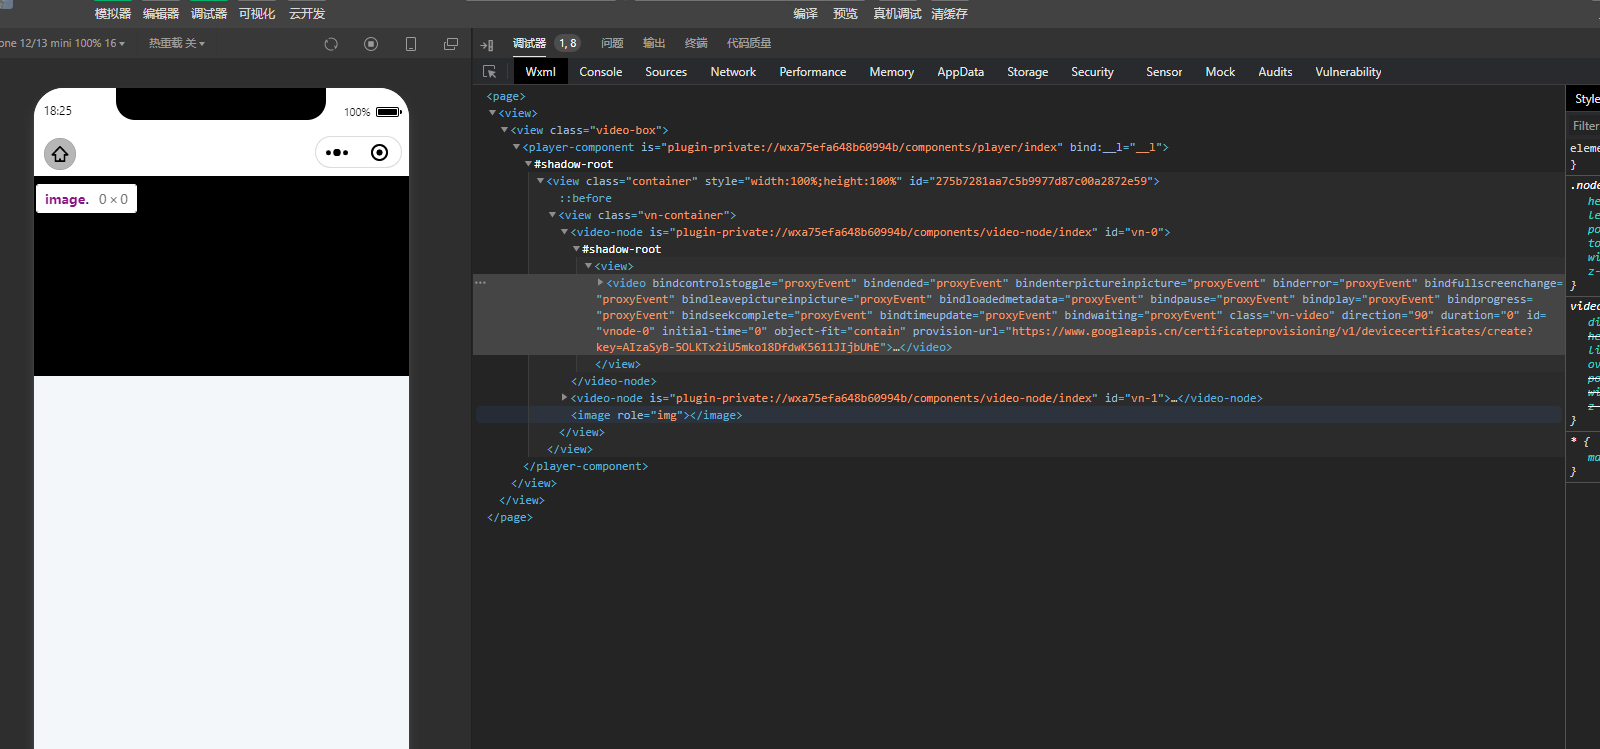Open the device model and zoom dropdown
The width and height of the screenshot is (1600, 749).
(x=62, y=43)
